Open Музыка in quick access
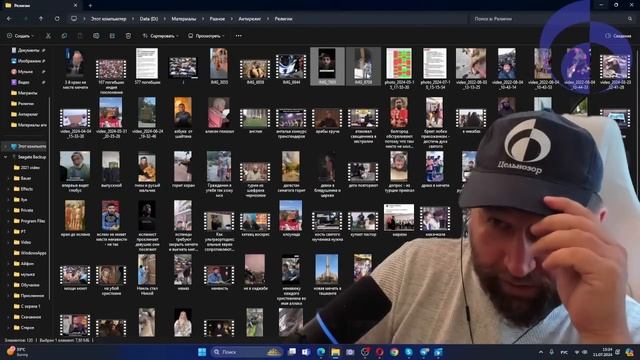Screen dimensions: 640x360 (x=25, y=71)
